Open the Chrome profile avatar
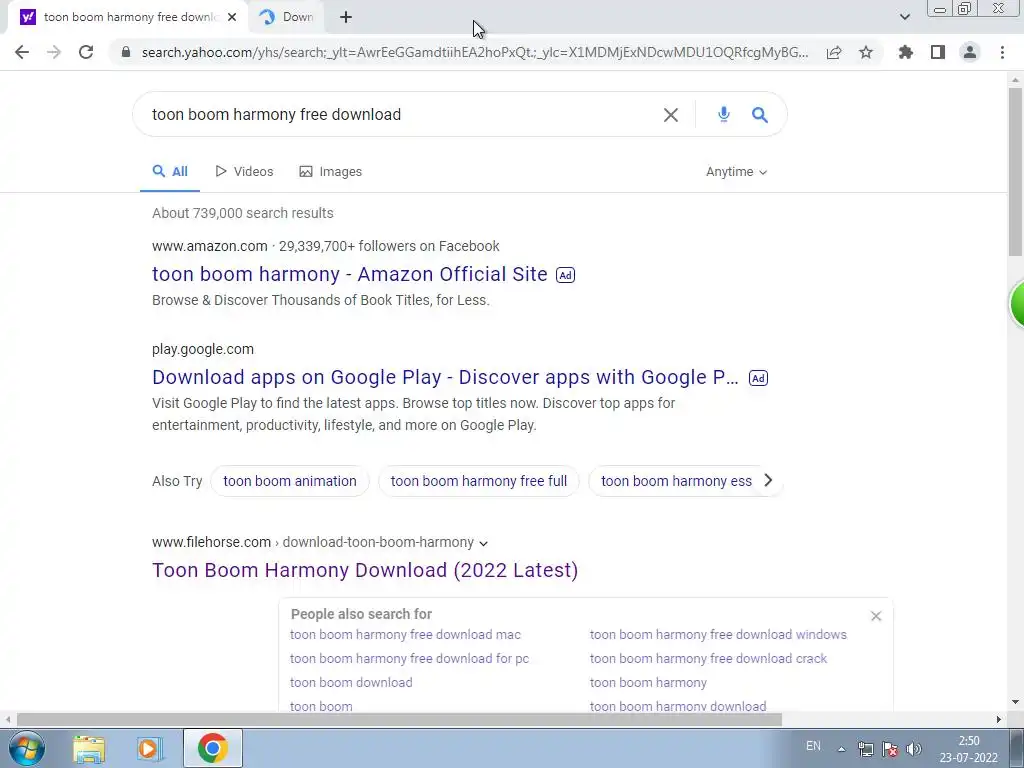 970,52
